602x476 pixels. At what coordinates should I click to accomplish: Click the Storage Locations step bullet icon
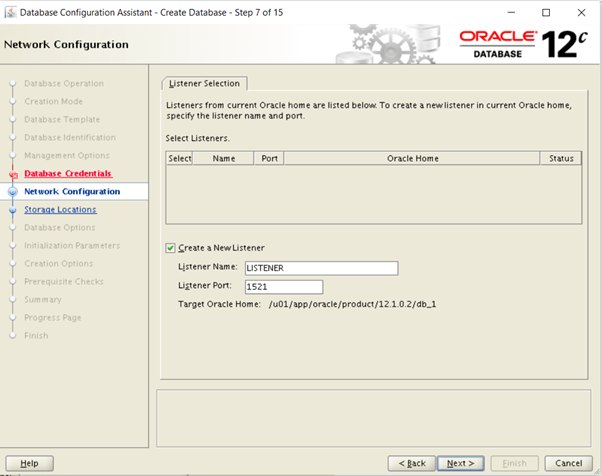coord(14,210)
